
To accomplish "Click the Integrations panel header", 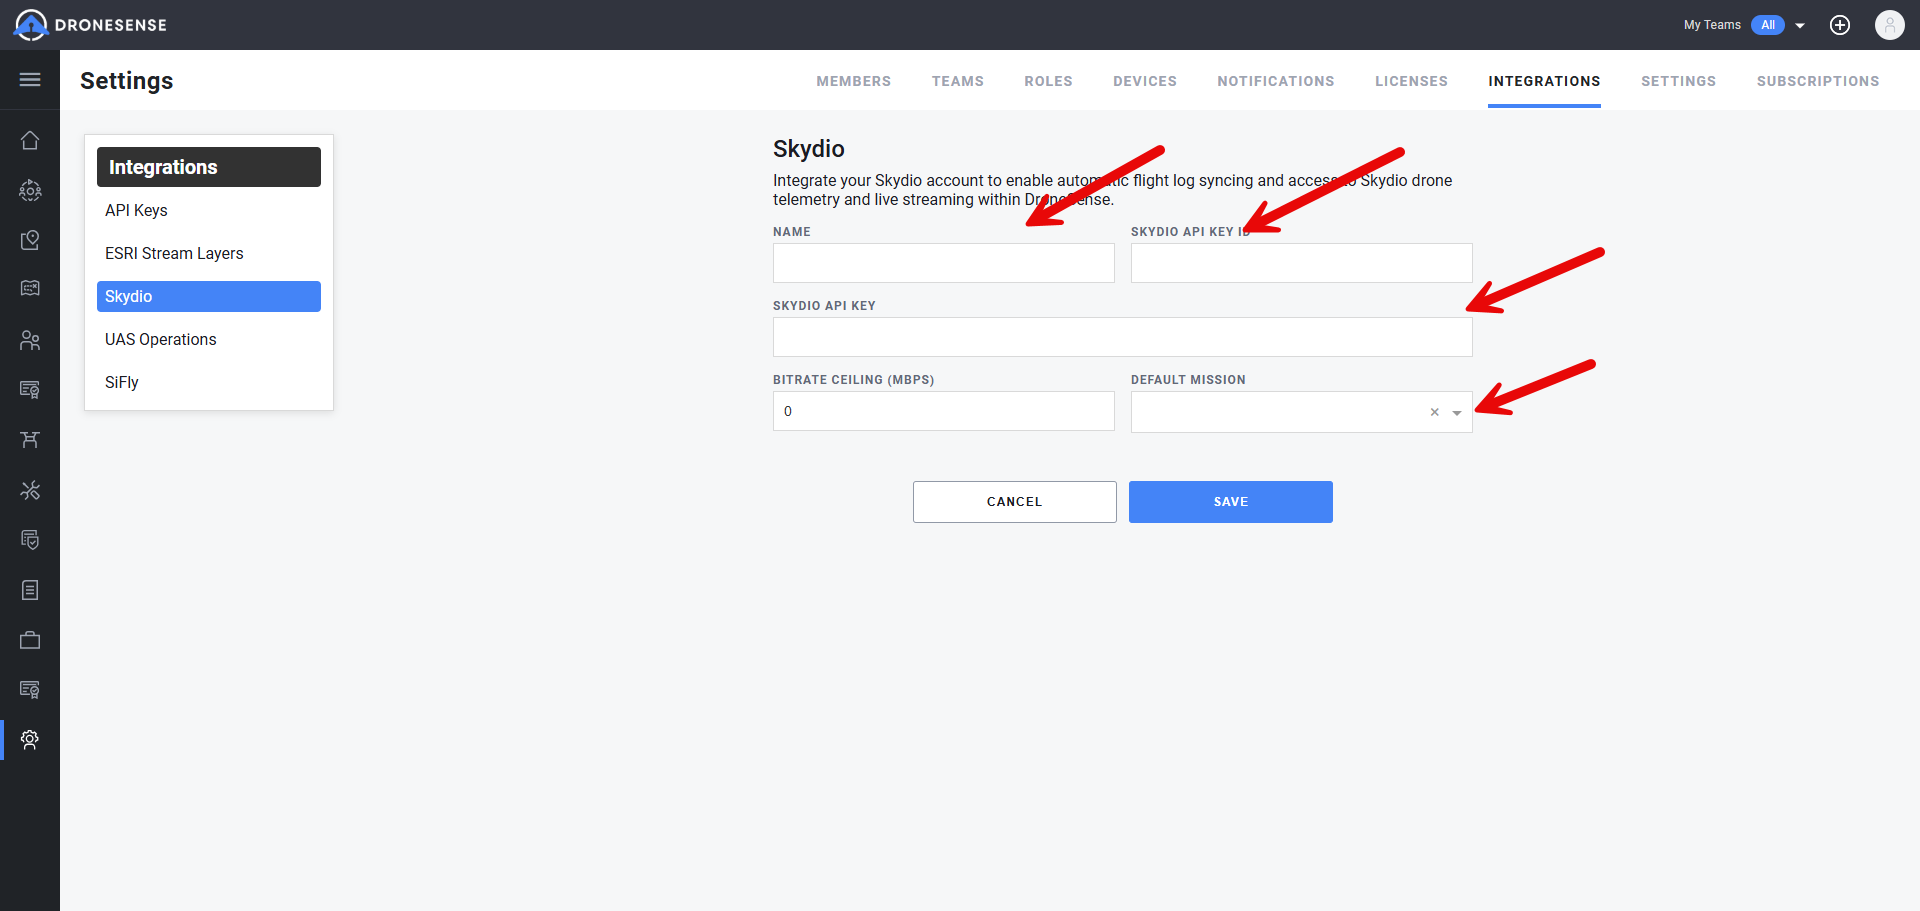I will point(209,167).
